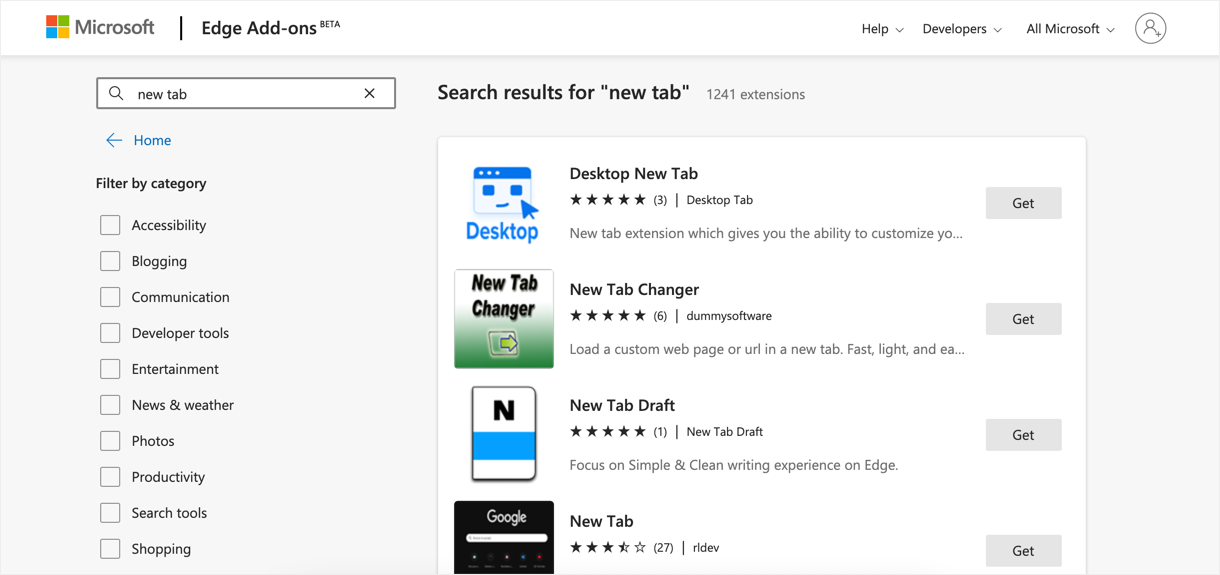Open the Google-themed New Tab extension icon
1220x575 pixels.
[x=503, y=537]
